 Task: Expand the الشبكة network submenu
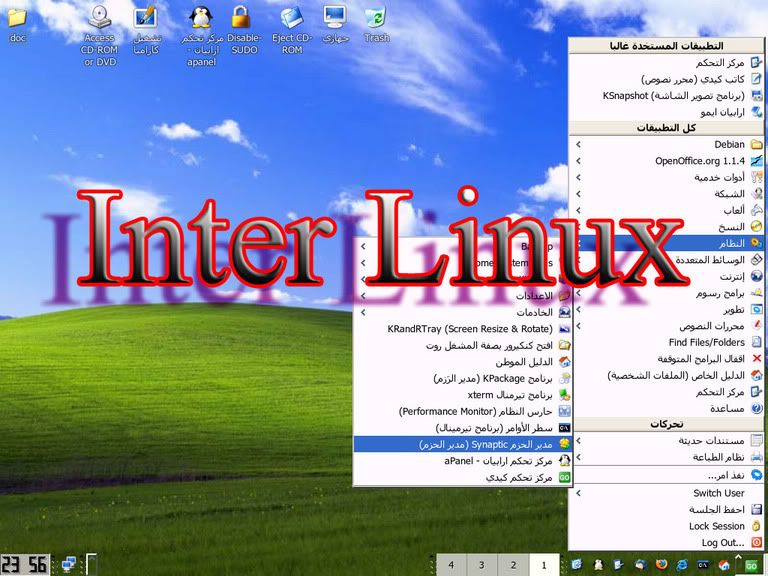667,194
